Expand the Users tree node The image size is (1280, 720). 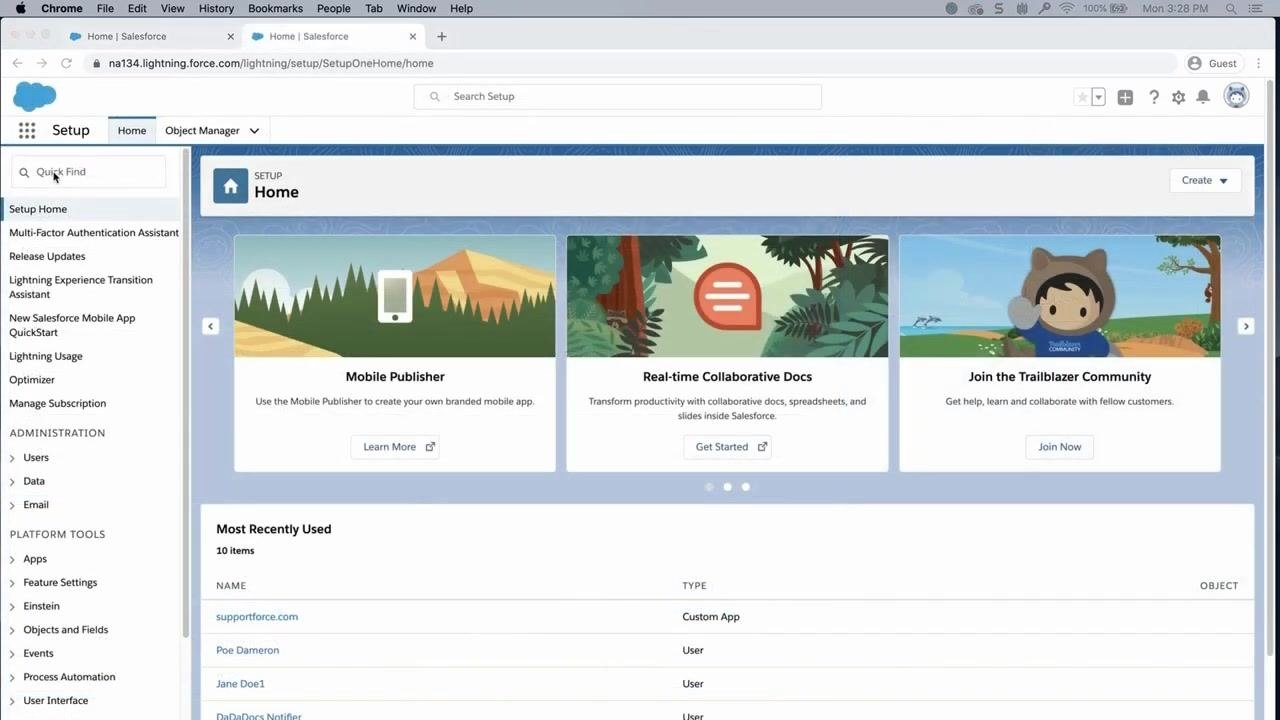click(x=12, y=458)
